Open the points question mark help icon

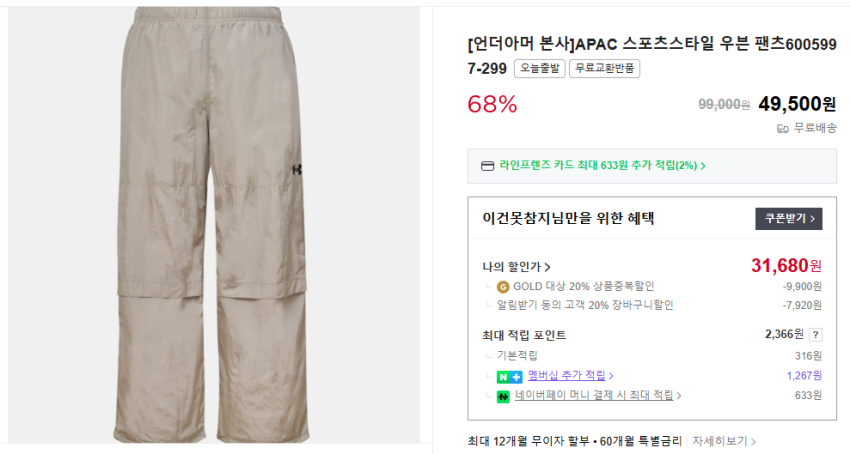(x=816, y=335)
